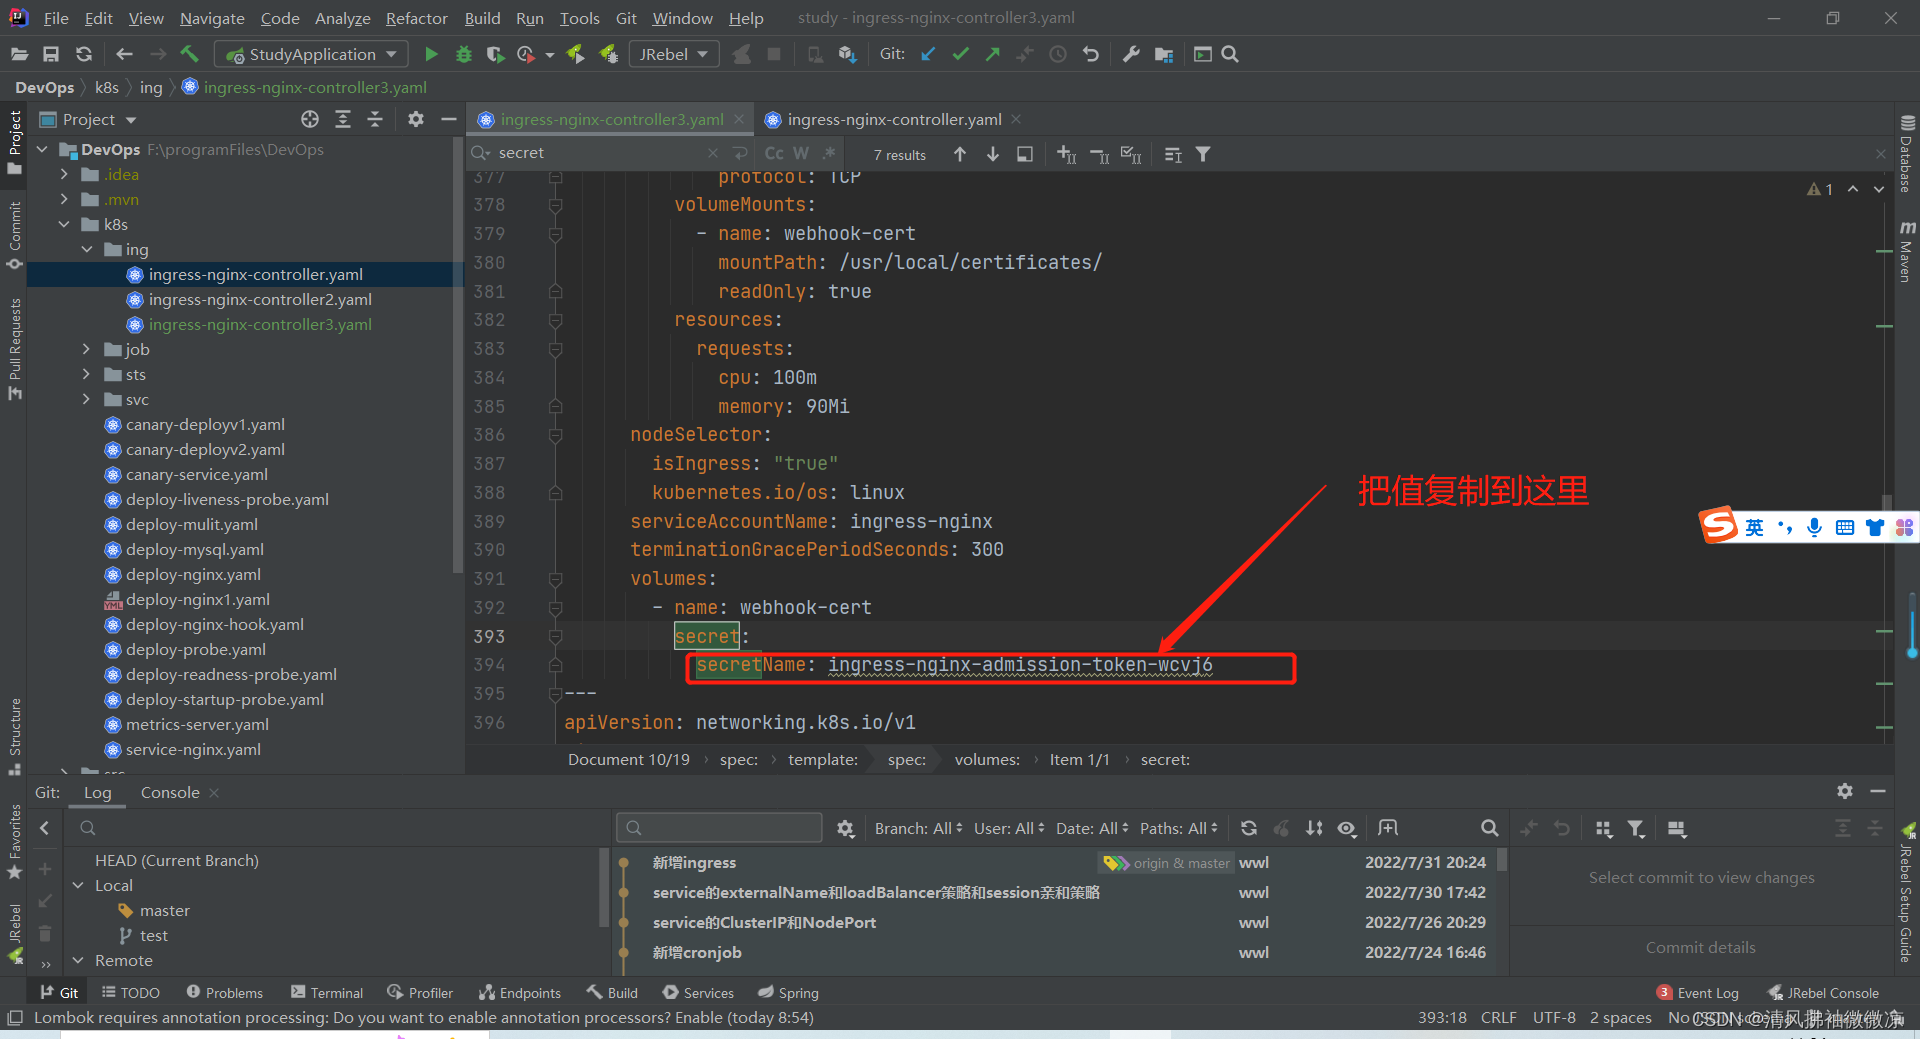Hide the Project tool window
The image size is (1920, 1039).
coord(449,119)
